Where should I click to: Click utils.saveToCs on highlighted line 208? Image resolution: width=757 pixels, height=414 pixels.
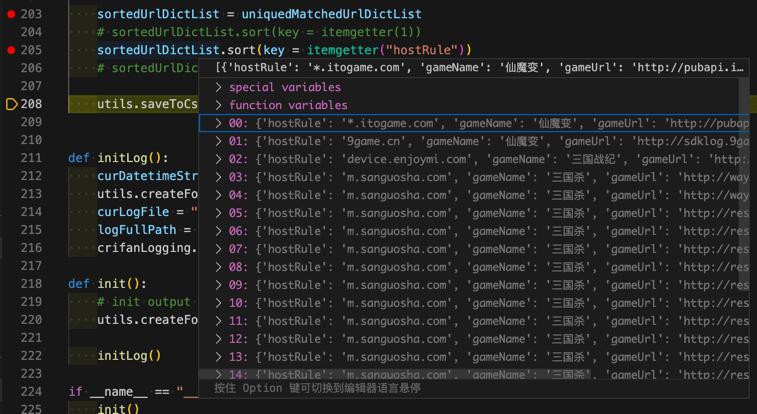(147, 104)
